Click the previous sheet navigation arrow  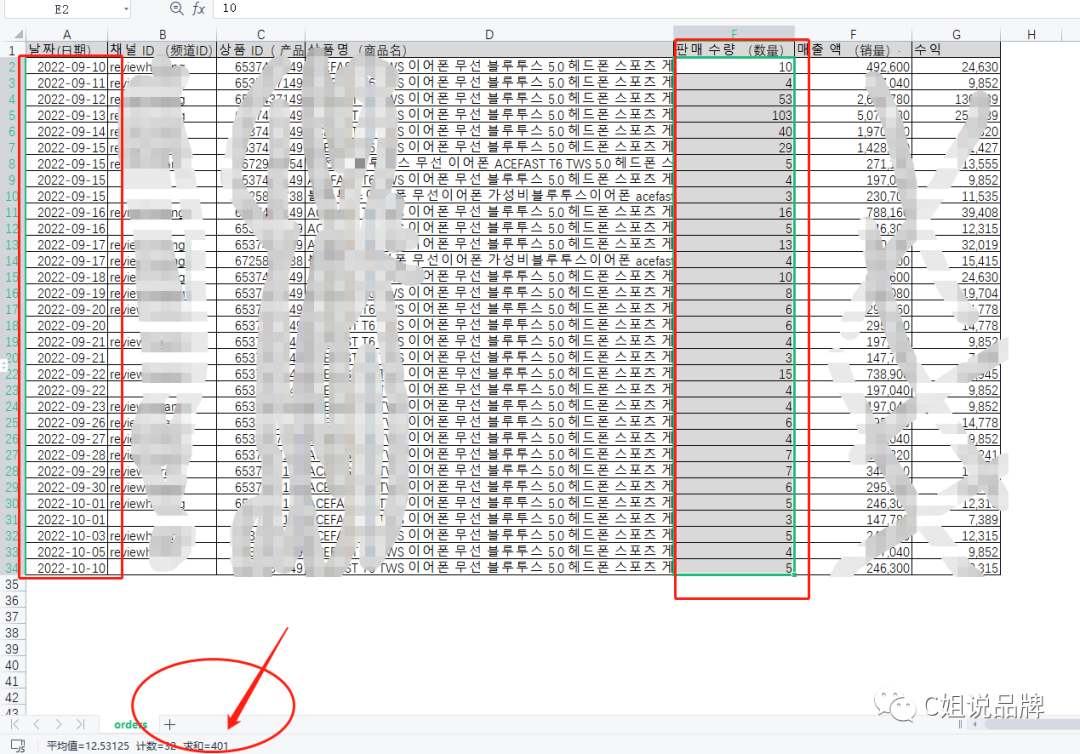[x=37, y=724]
